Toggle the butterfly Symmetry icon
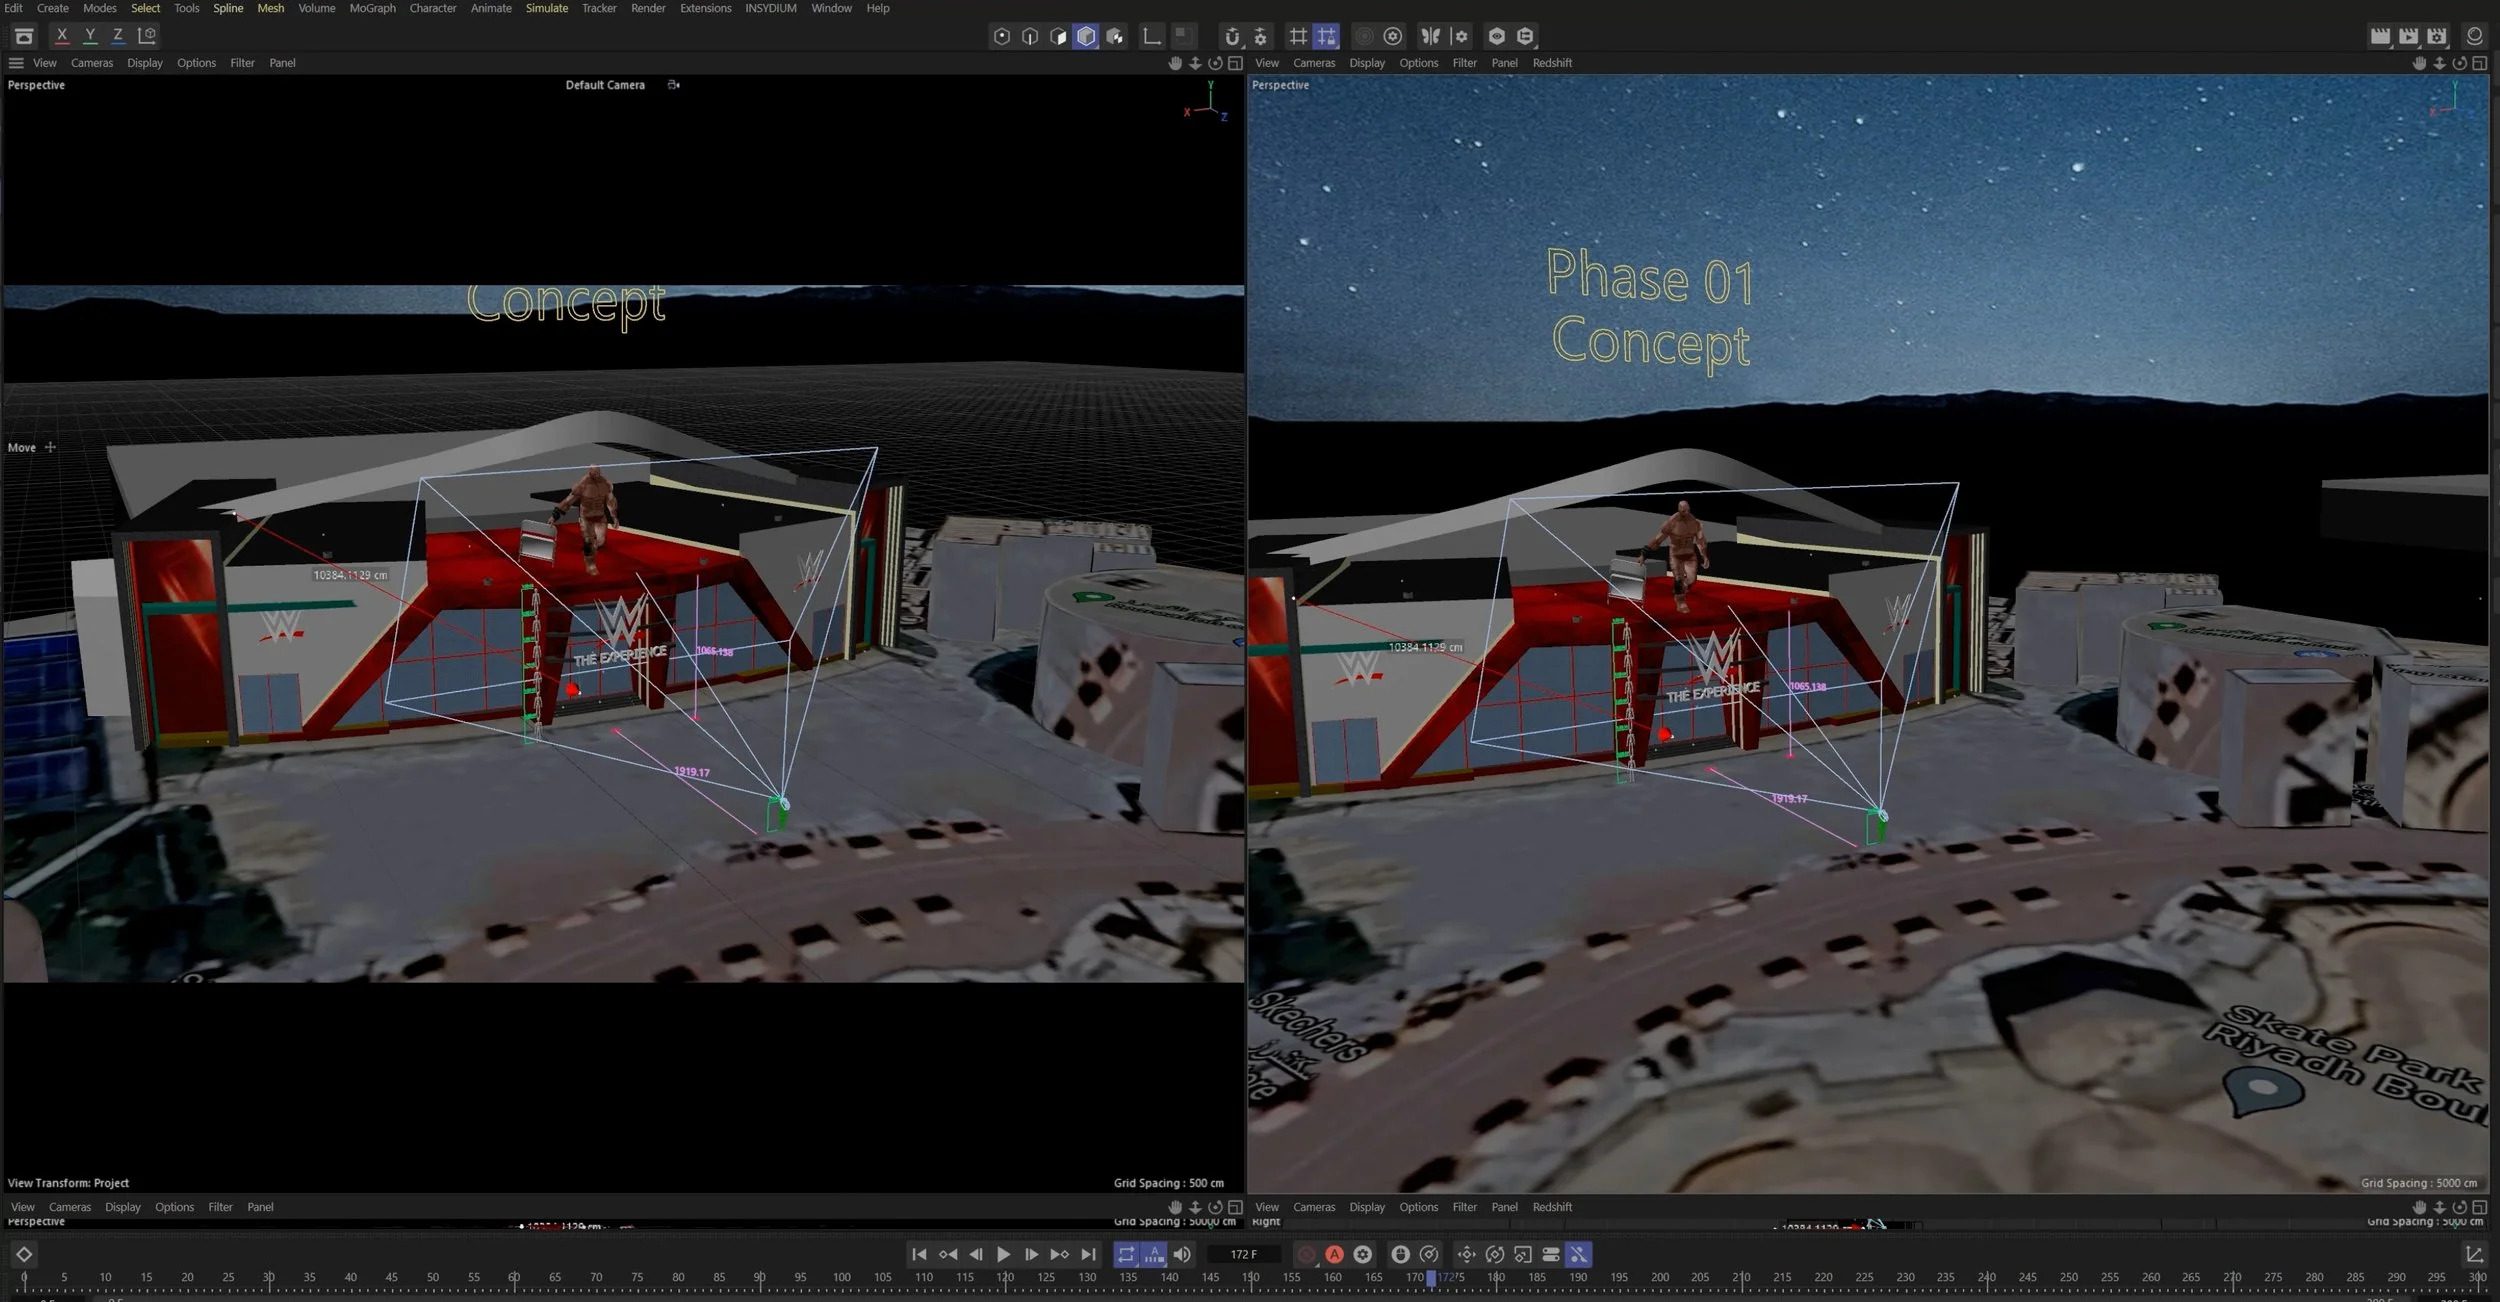This screenshot has width=2500, height=1302. coord(1431,36)
